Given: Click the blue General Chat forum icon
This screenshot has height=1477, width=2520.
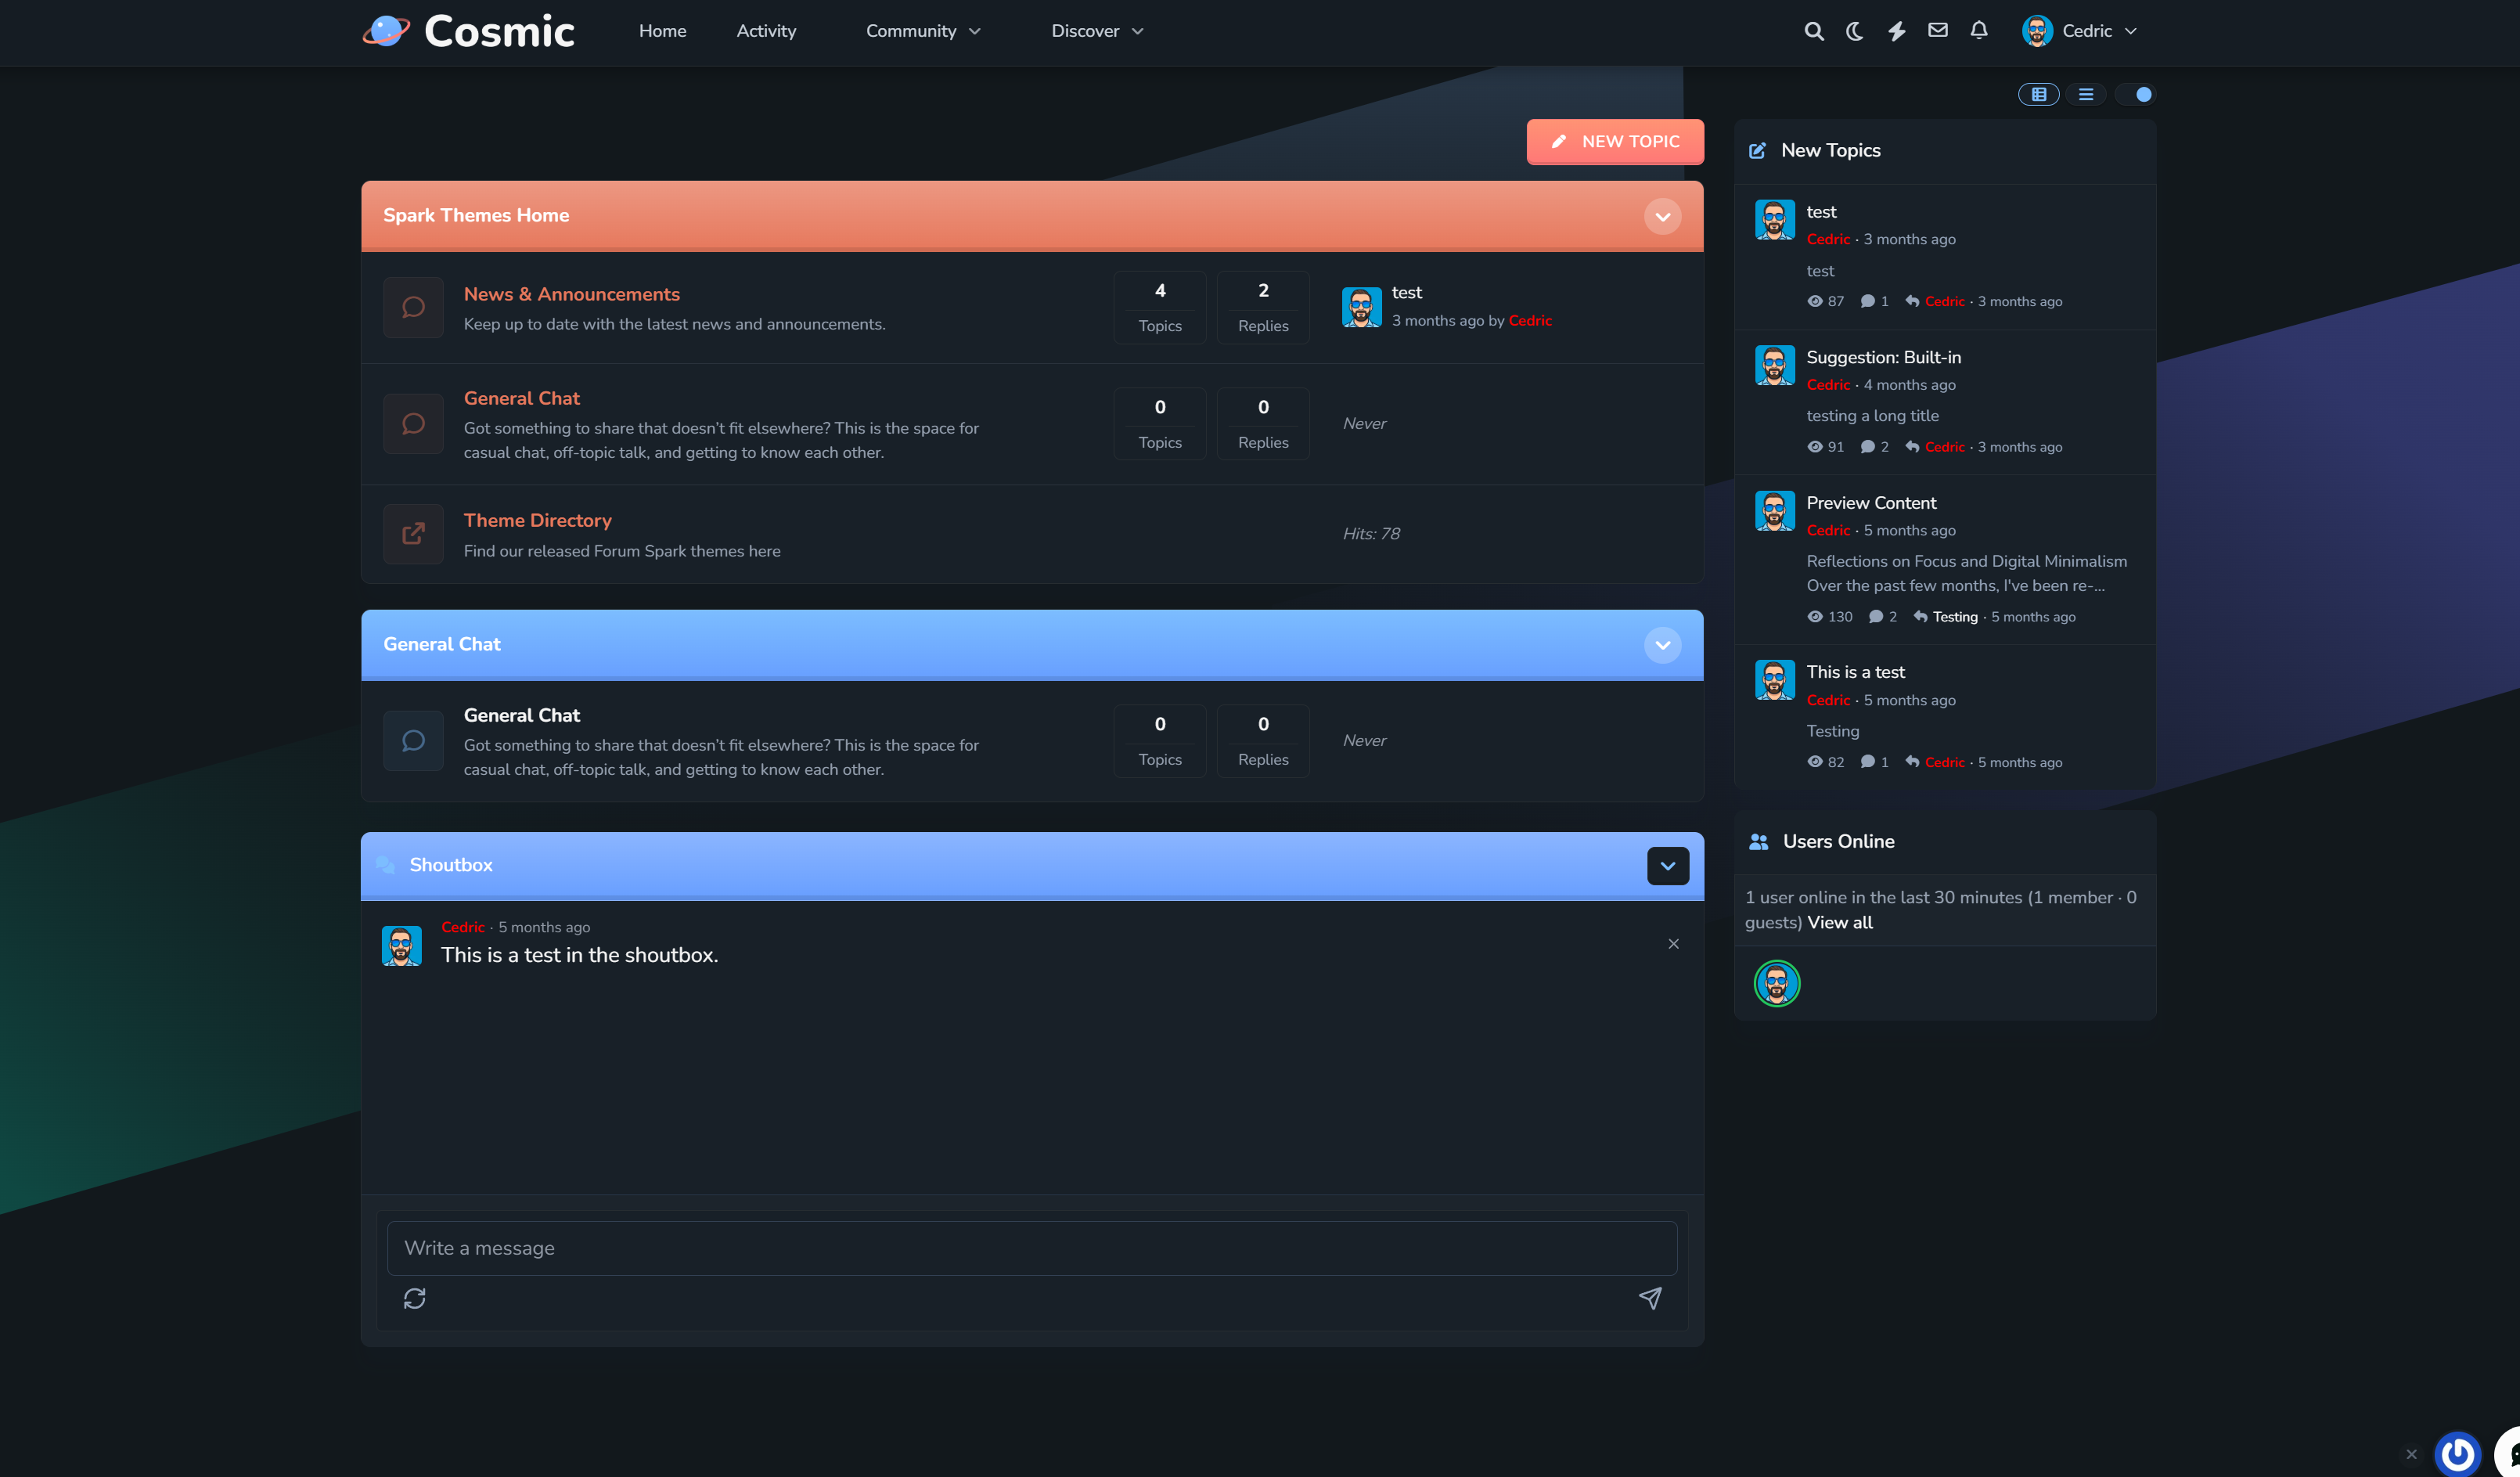Looking at the screenshot, I should [413, 741].
